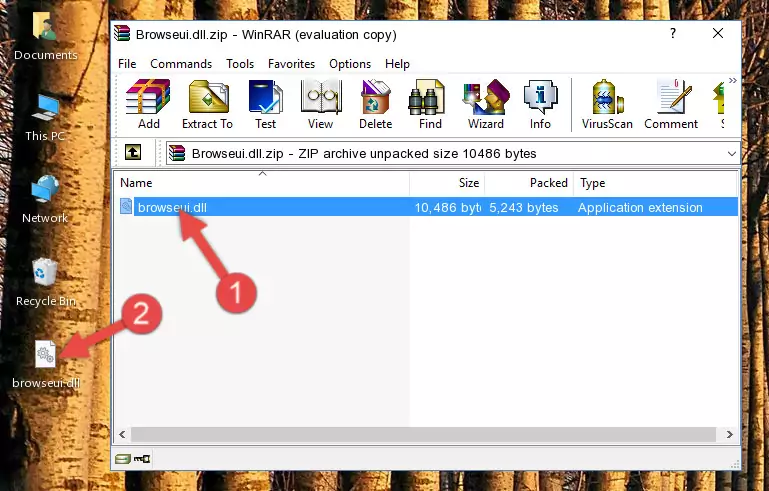
Task: Select the Network desktop icon
Action: pyautogui.click(x=45, y=200)
